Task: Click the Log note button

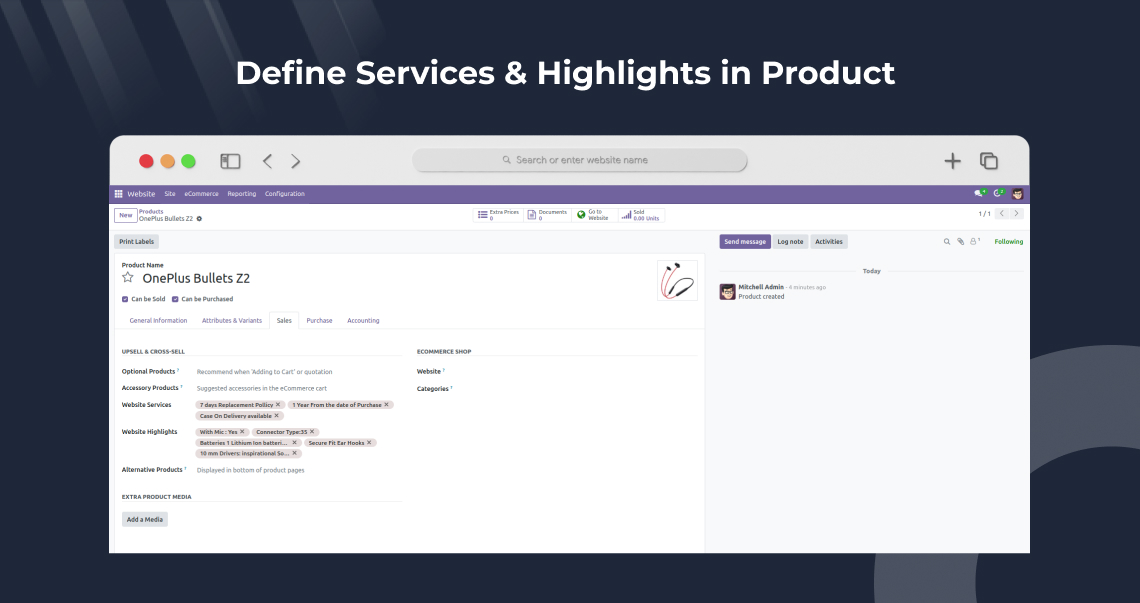Action: tap(790, 241)
